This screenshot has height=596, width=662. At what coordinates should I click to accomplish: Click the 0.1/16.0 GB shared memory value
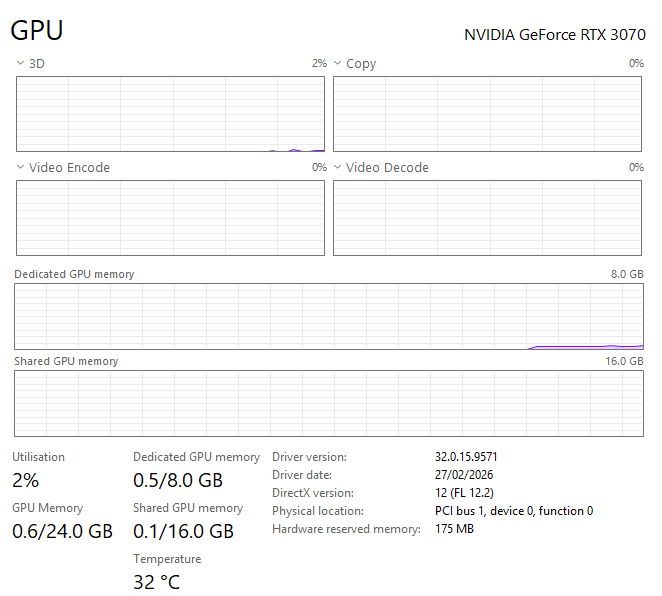point(183,531)
